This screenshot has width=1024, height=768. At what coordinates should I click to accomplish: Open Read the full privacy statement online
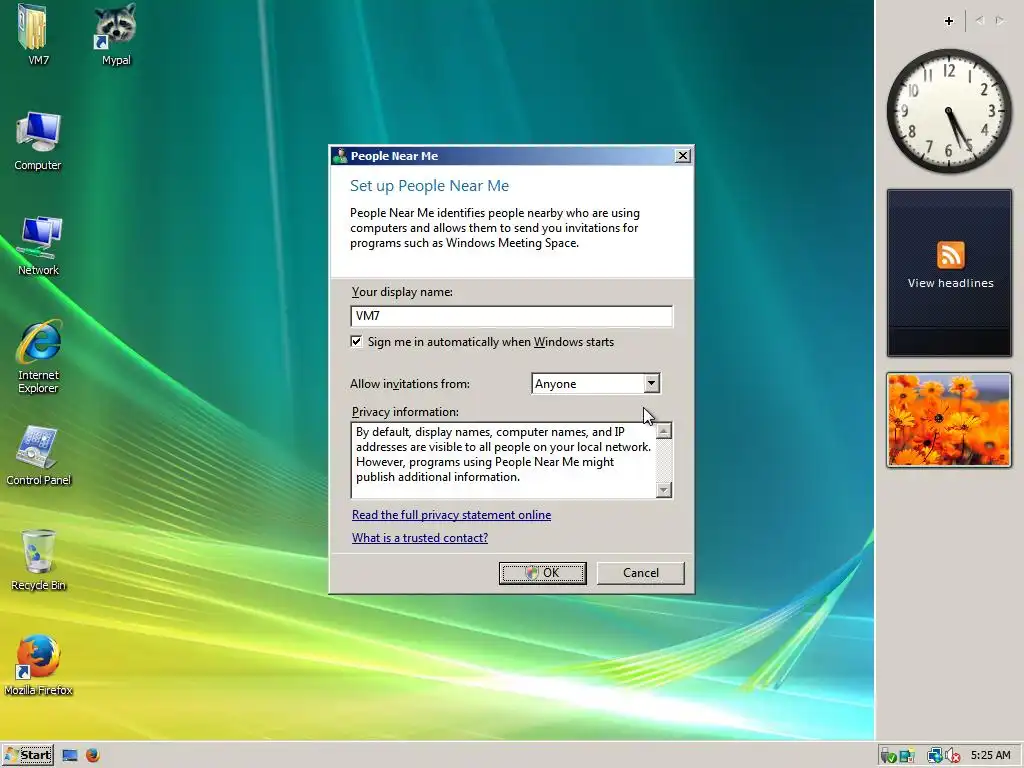click(451, 515)
